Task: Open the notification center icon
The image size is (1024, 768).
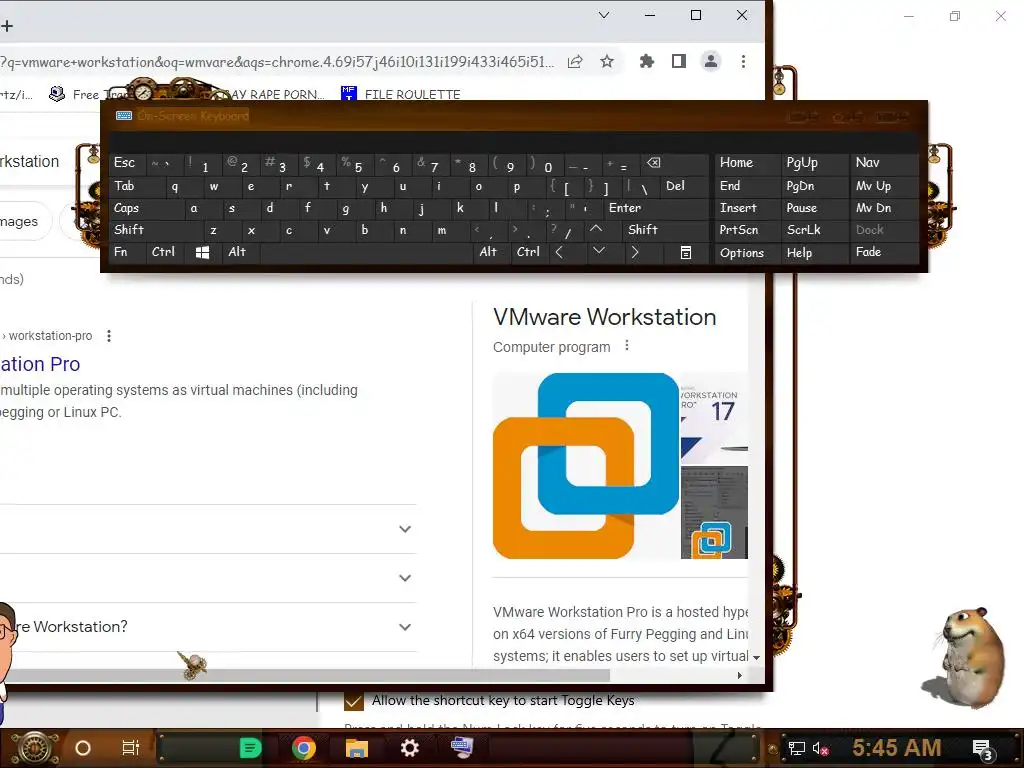Action: tap(982, 750)
